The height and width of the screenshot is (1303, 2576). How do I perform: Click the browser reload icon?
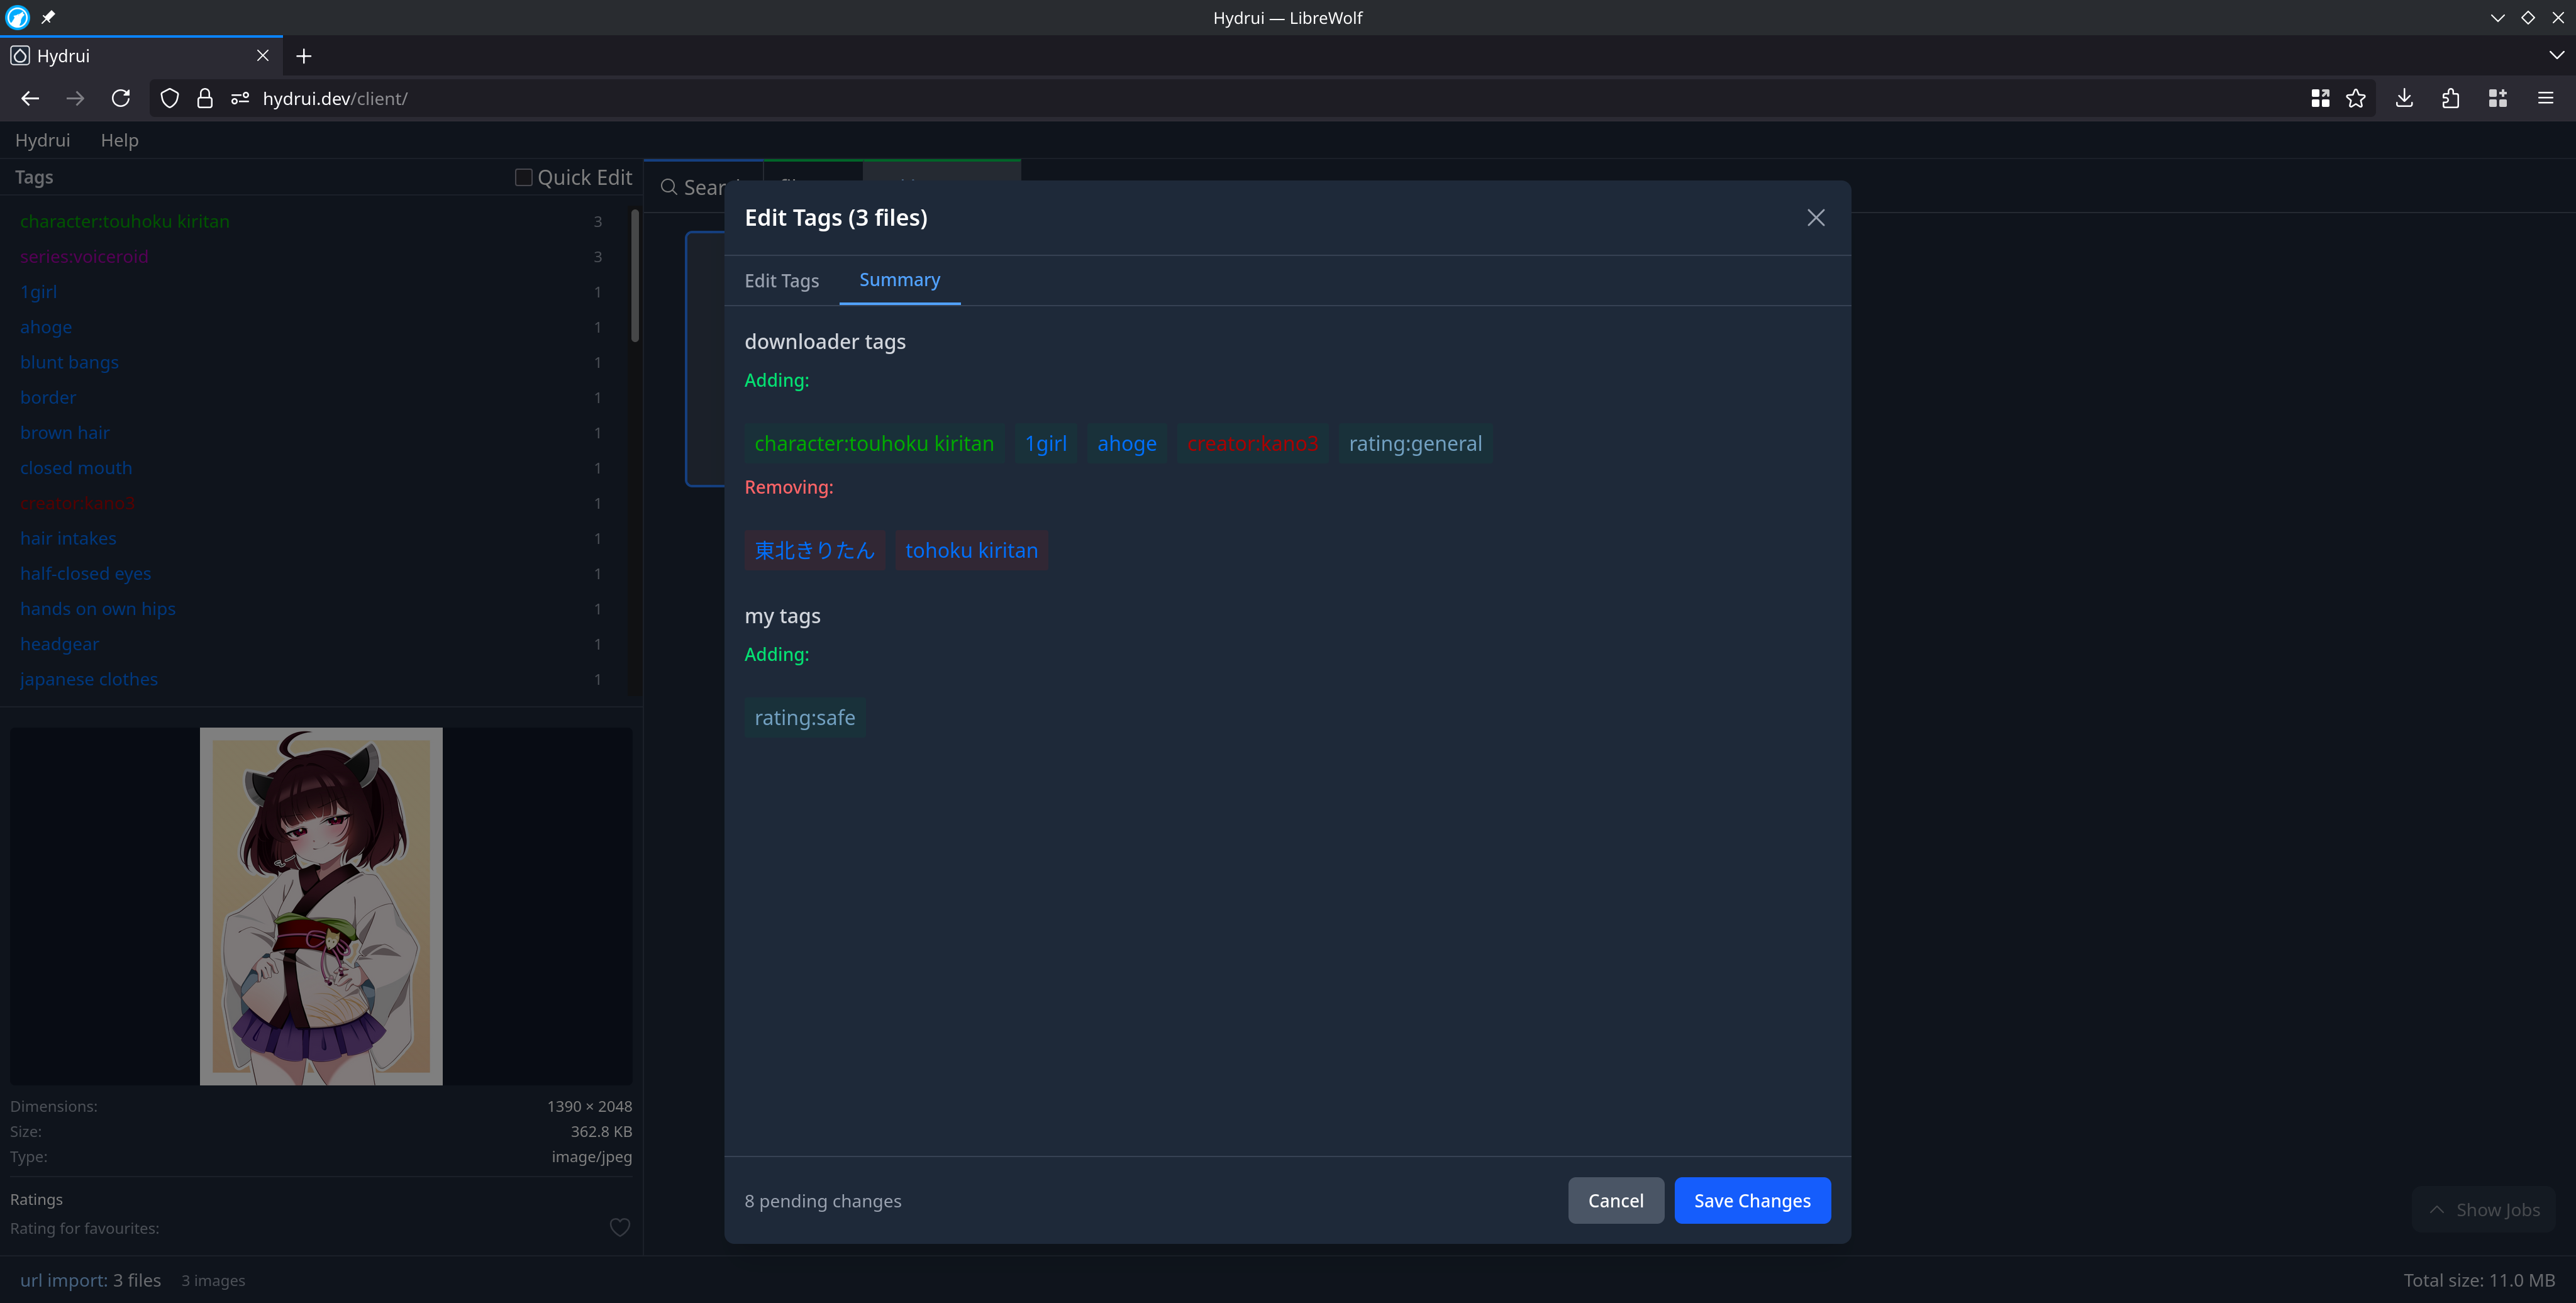[x=121, y=98]
